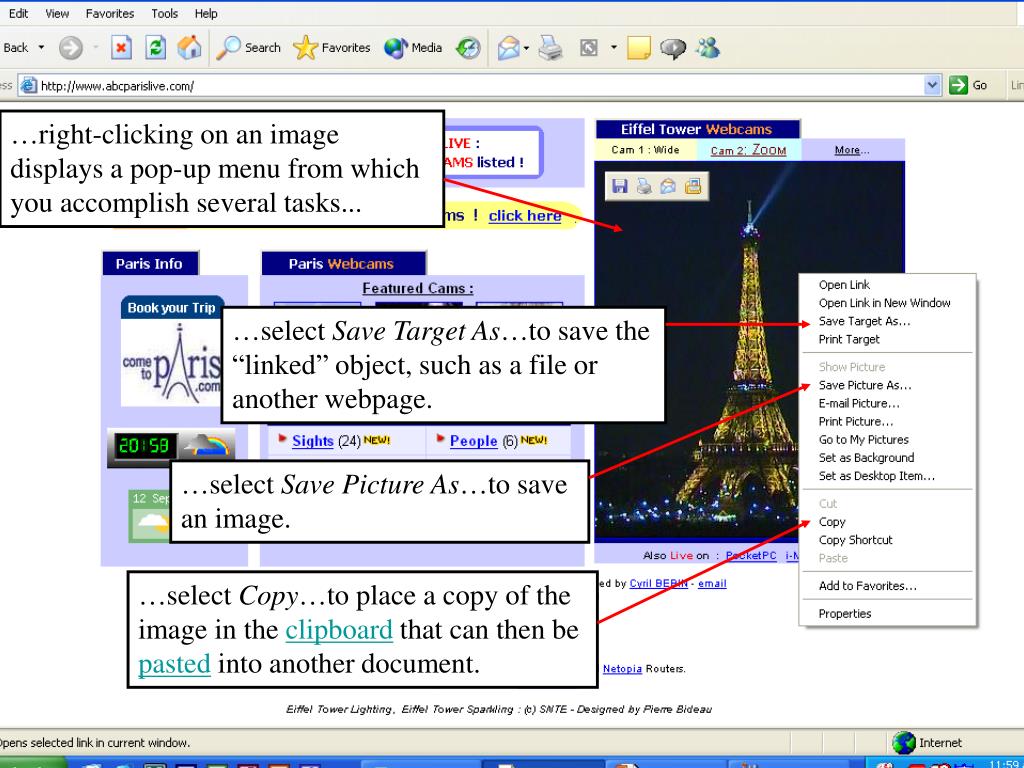Open the View menu
The height and width of the screenshot is (768, 1024).
coord(57,13)
